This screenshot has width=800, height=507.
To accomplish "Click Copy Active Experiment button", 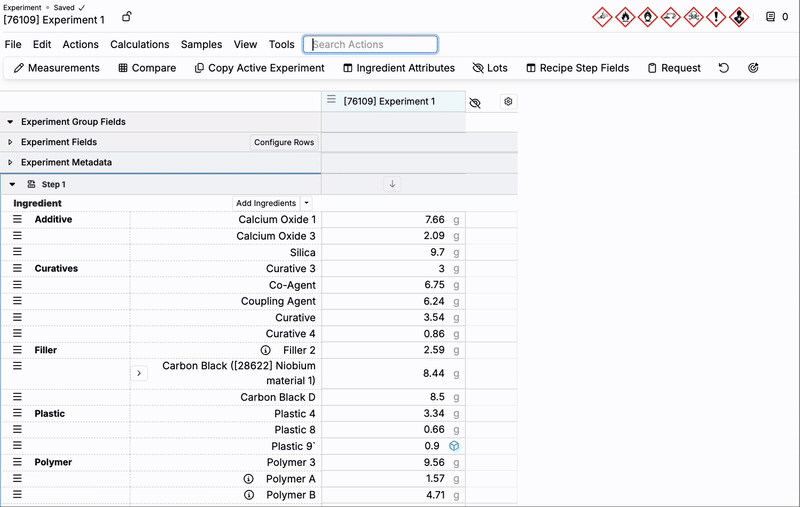I will (x=259, y=68).
